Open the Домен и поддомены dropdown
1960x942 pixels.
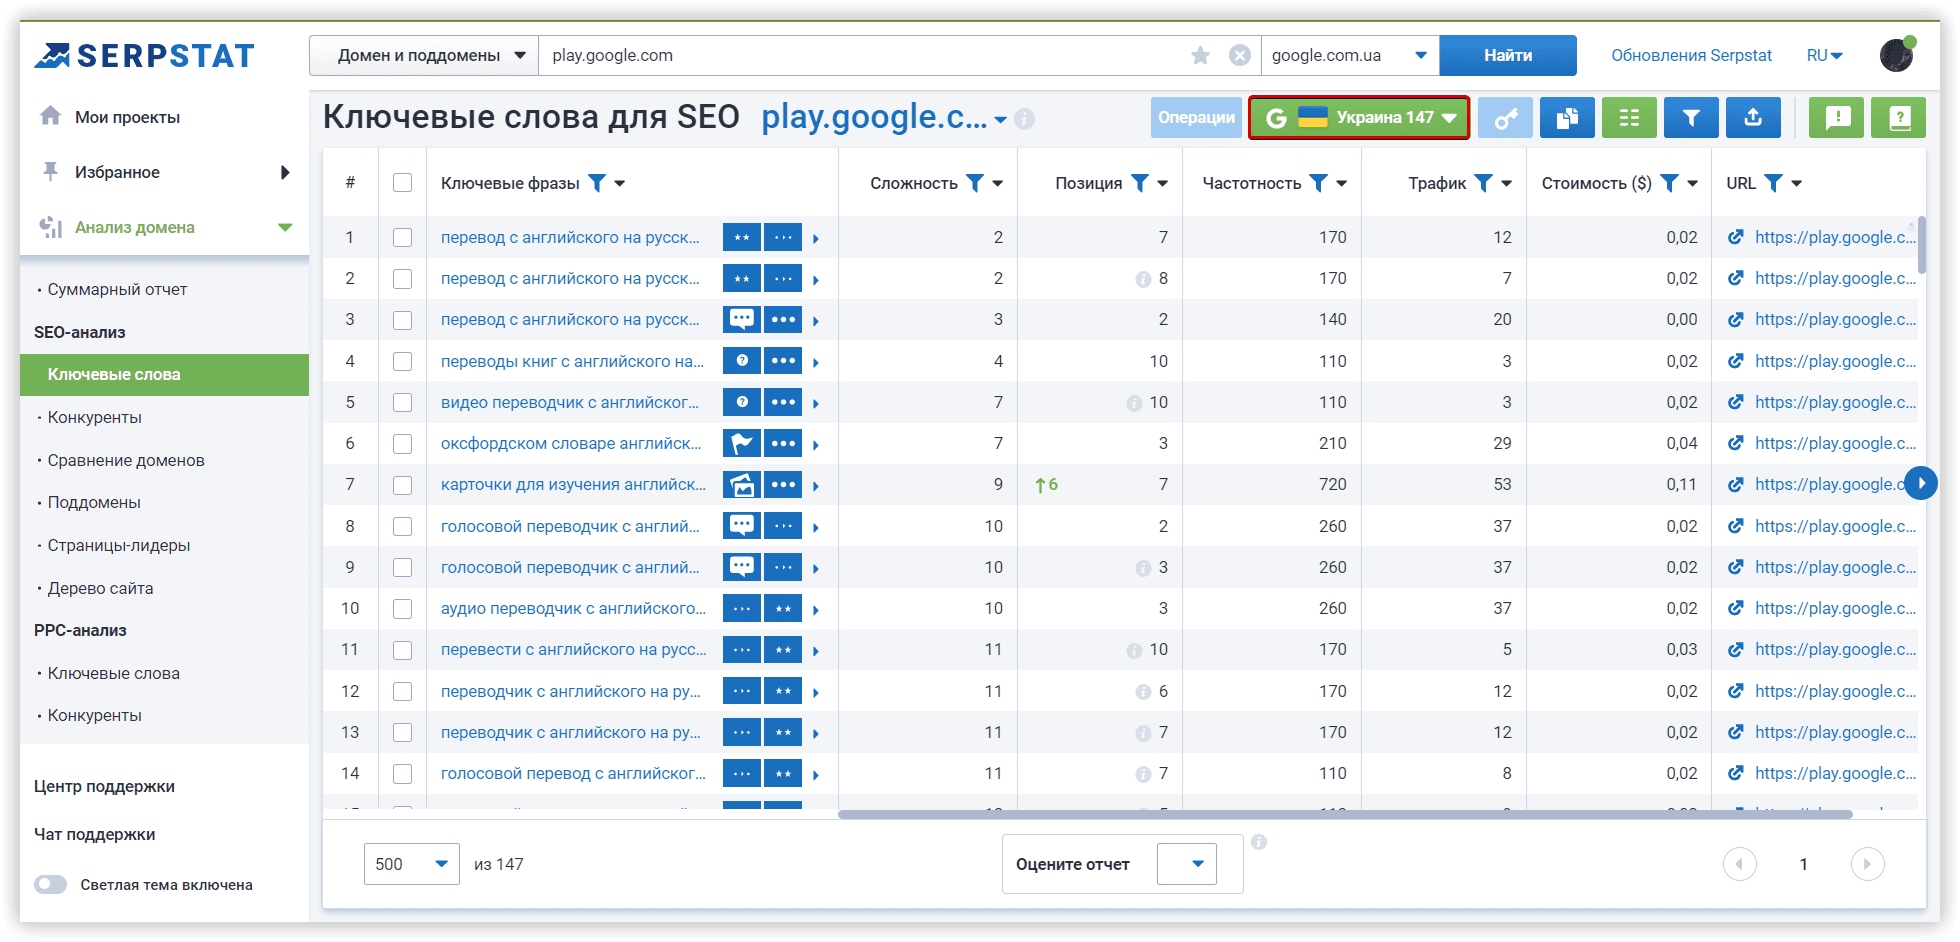424,56
